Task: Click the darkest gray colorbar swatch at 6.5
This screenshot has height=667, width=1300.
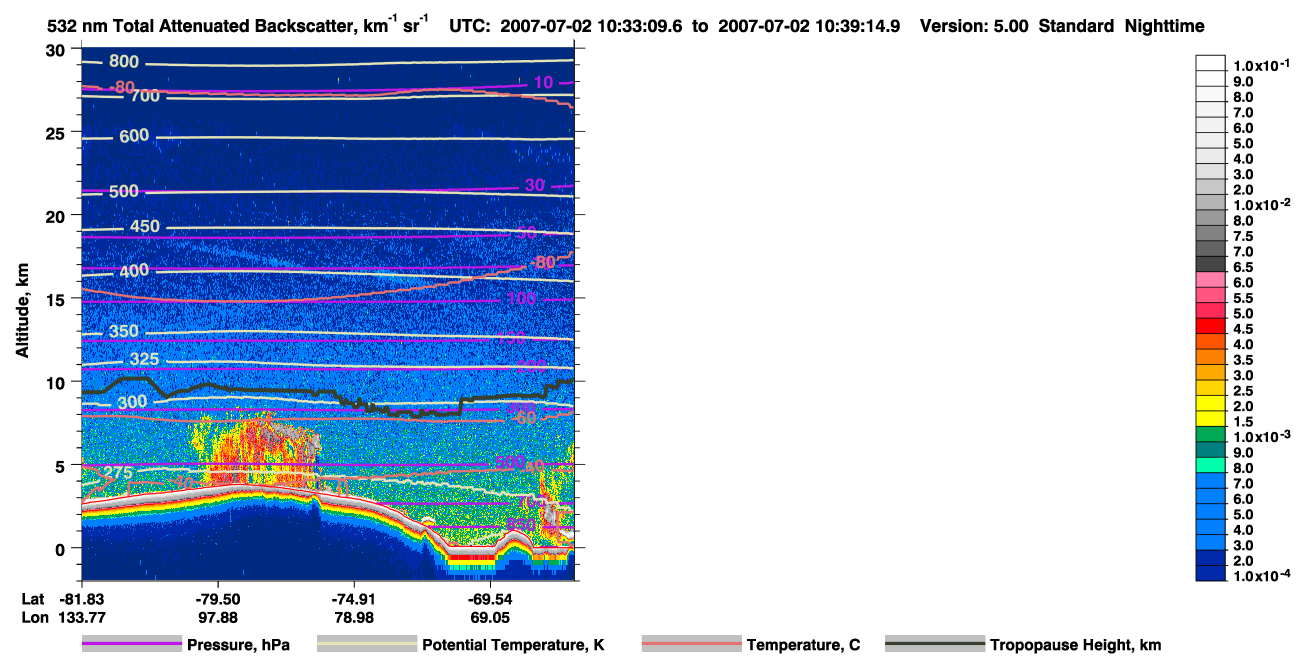Action: click(1211, 263)
